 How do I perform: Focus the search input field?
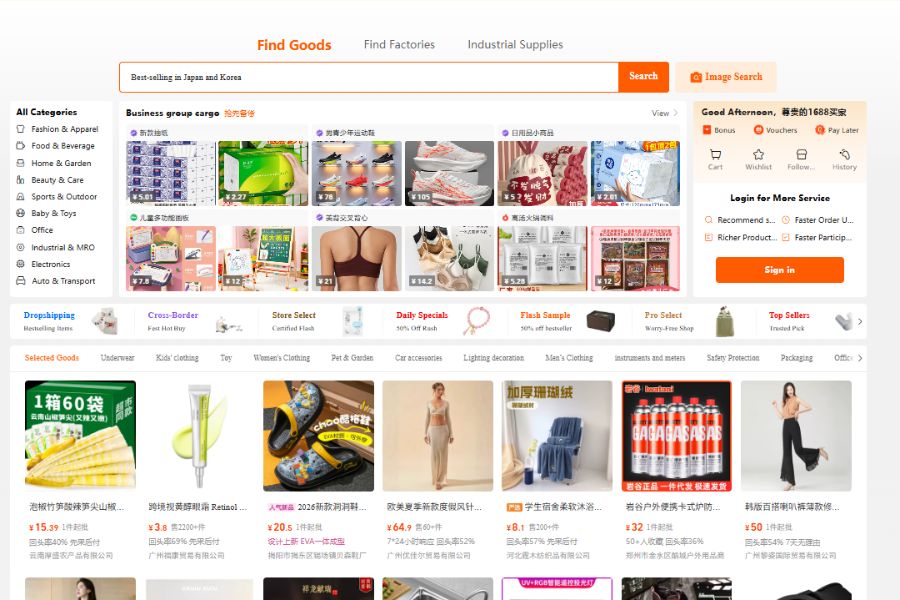tap(368, 77)
